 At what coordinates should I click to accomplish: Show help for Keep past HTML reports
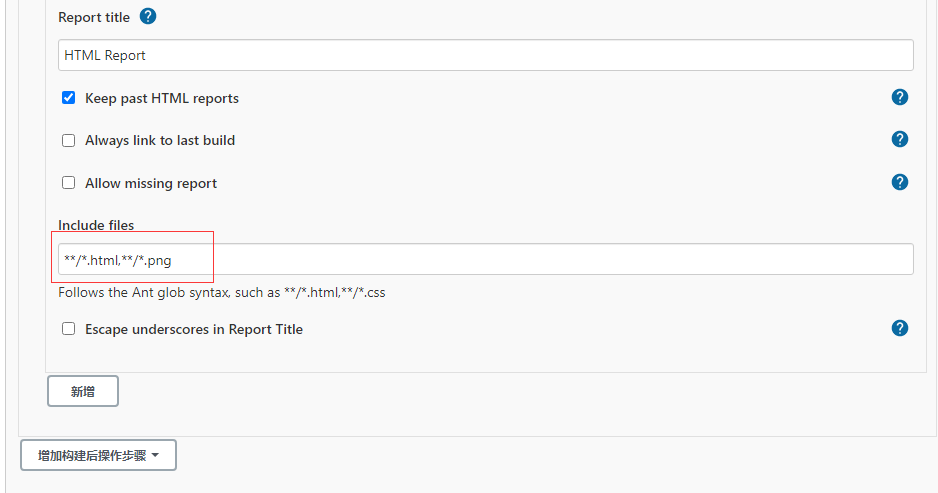(899, 97)
